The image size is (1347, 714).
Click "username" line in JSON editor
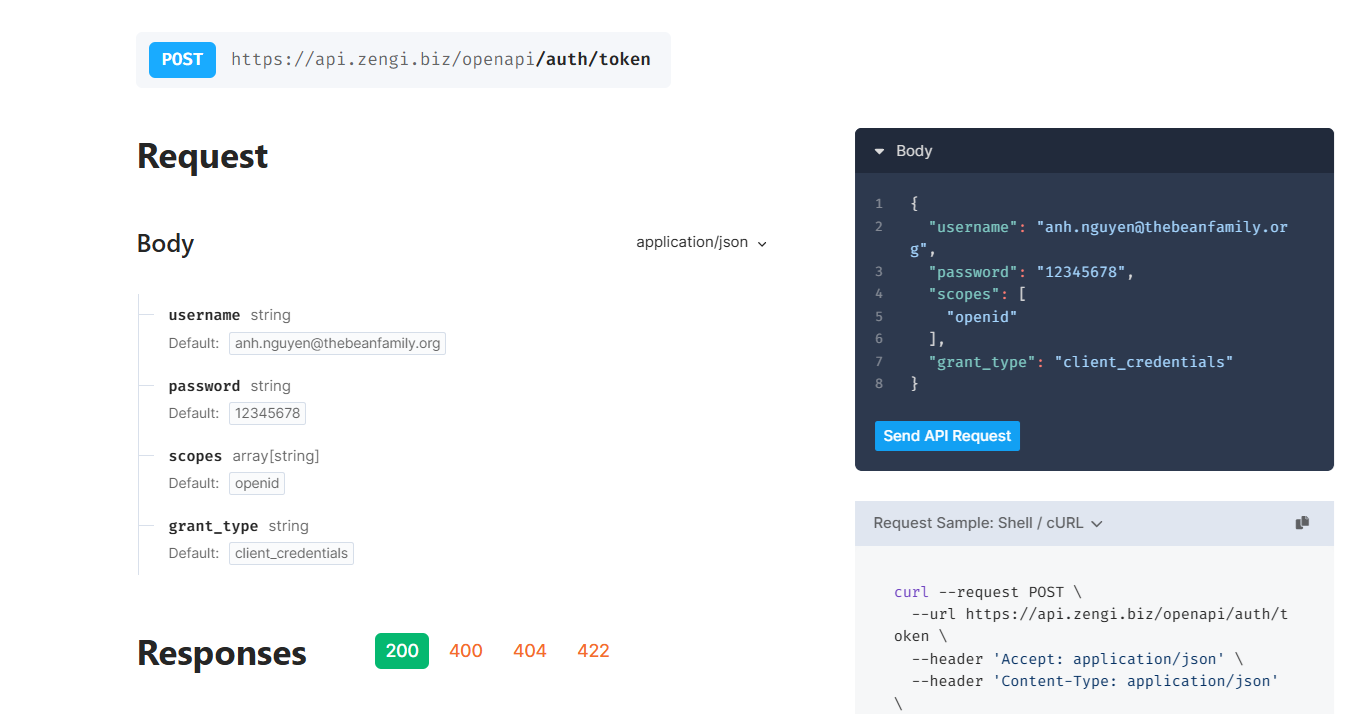click(x=1098, y=238)
